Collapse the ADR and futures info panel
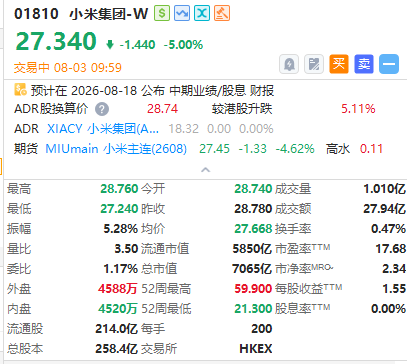 206,170
